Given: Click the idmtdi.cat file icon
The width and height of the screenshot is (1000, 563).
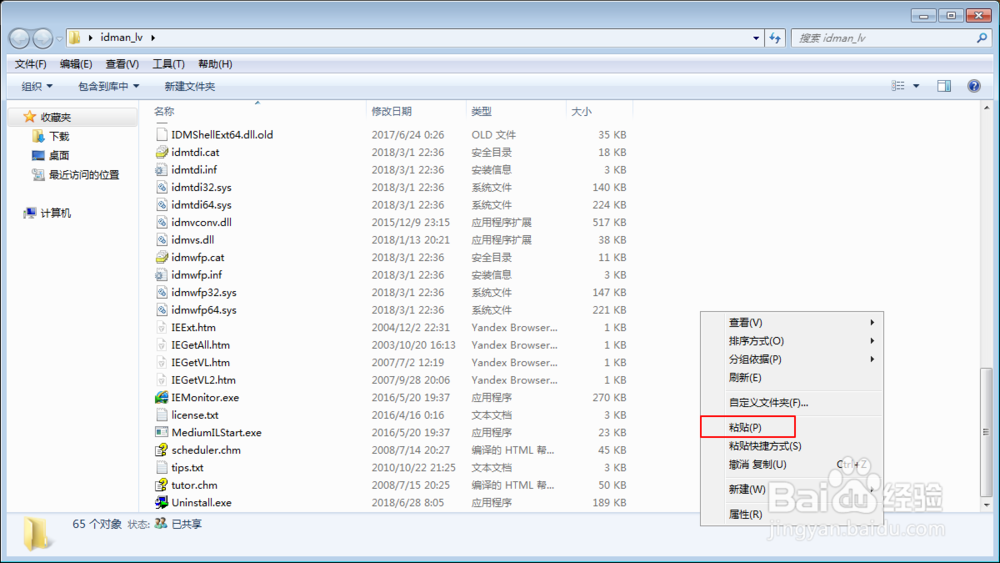Looking at the screenshot, I should 162,152.
